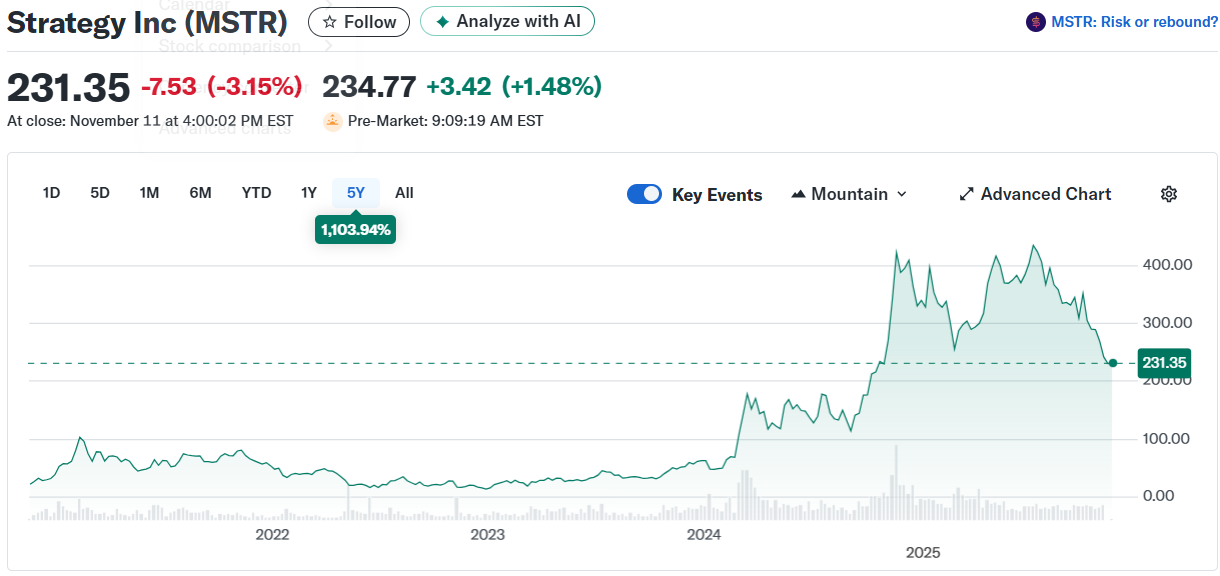Toggle the Key Events switch off
1220x576 pixels.
point(644,194)
